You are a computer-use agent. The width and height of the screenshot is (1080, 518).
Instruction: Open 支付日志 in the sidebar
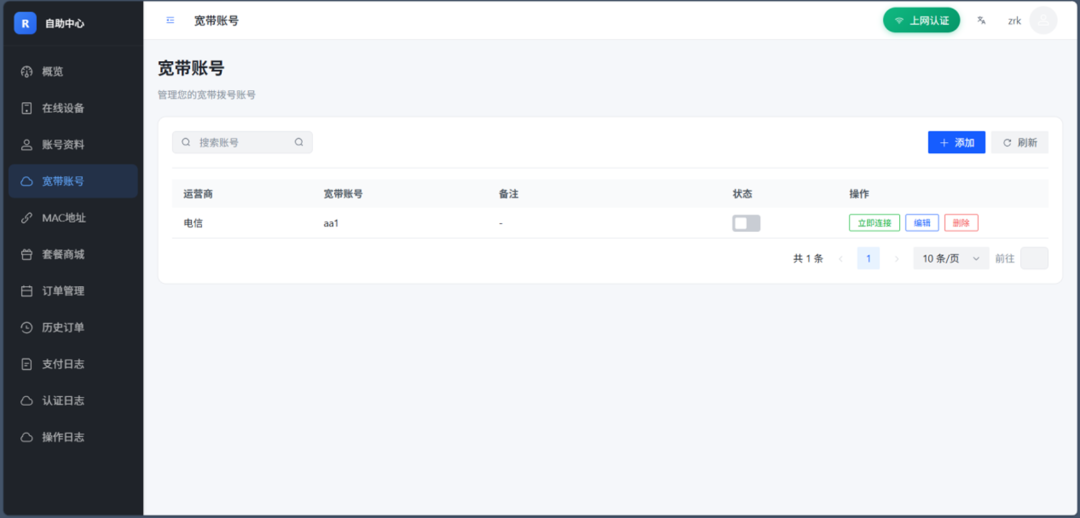[73, 364]
